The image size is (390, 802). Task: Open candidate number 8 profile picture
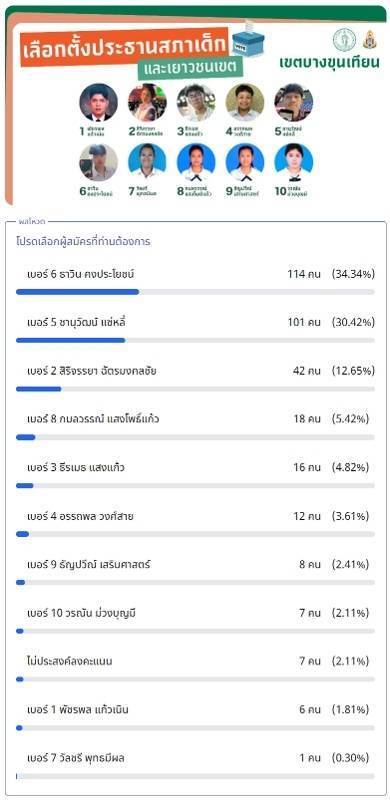[x=196, y=163]
